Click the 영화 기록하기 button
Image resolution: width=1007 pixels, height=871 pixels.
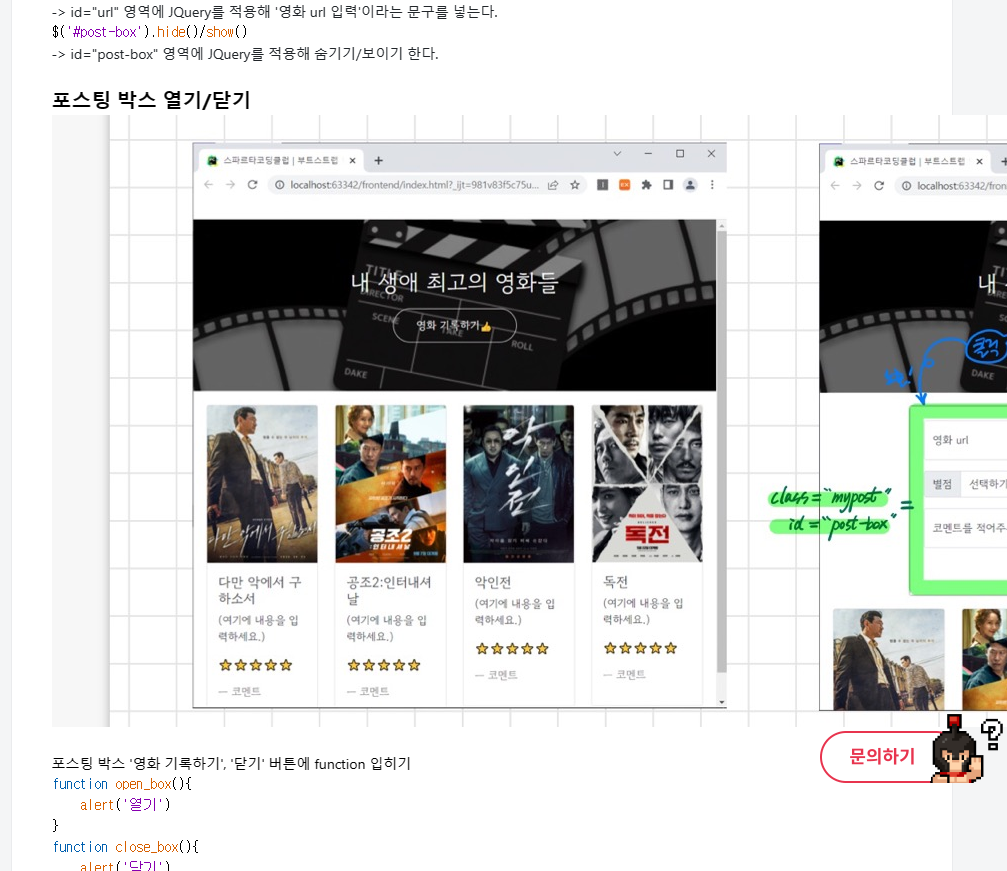click(455, 326)
